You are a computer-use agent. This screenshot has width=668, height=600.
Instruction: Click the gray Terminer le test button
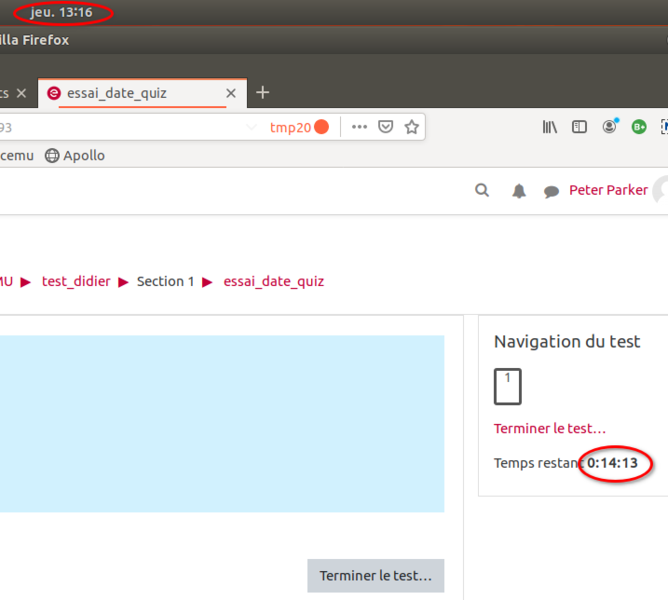375,576
